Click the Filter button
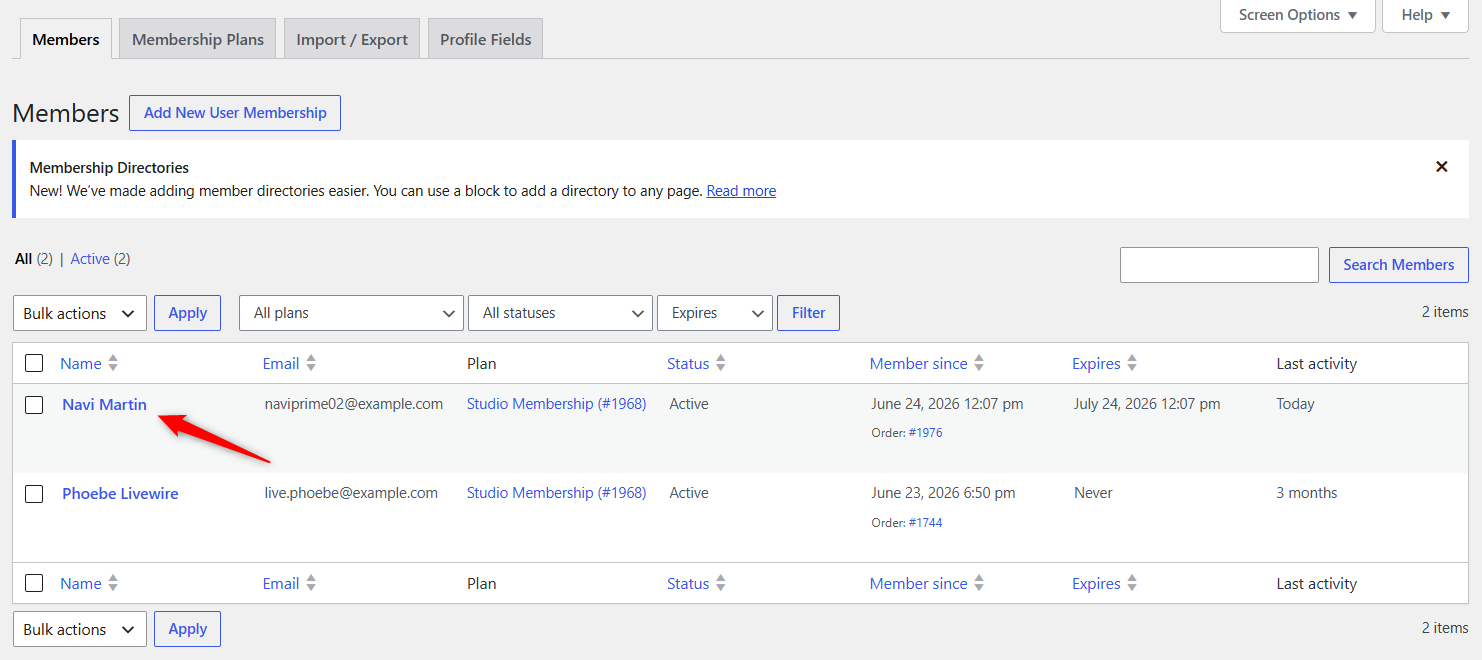This screenshot has width=1482, height=660. (x=808, y=313)
